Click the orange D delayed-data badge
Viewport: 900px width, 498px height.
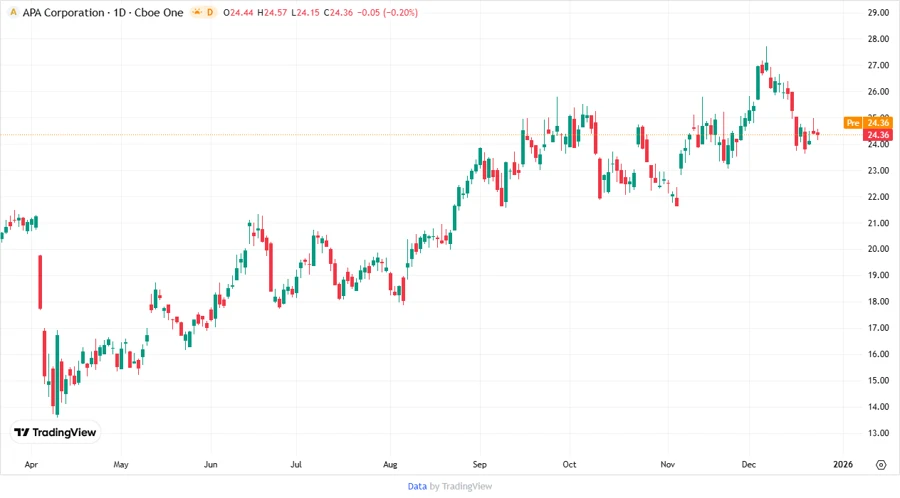[210, 12]
